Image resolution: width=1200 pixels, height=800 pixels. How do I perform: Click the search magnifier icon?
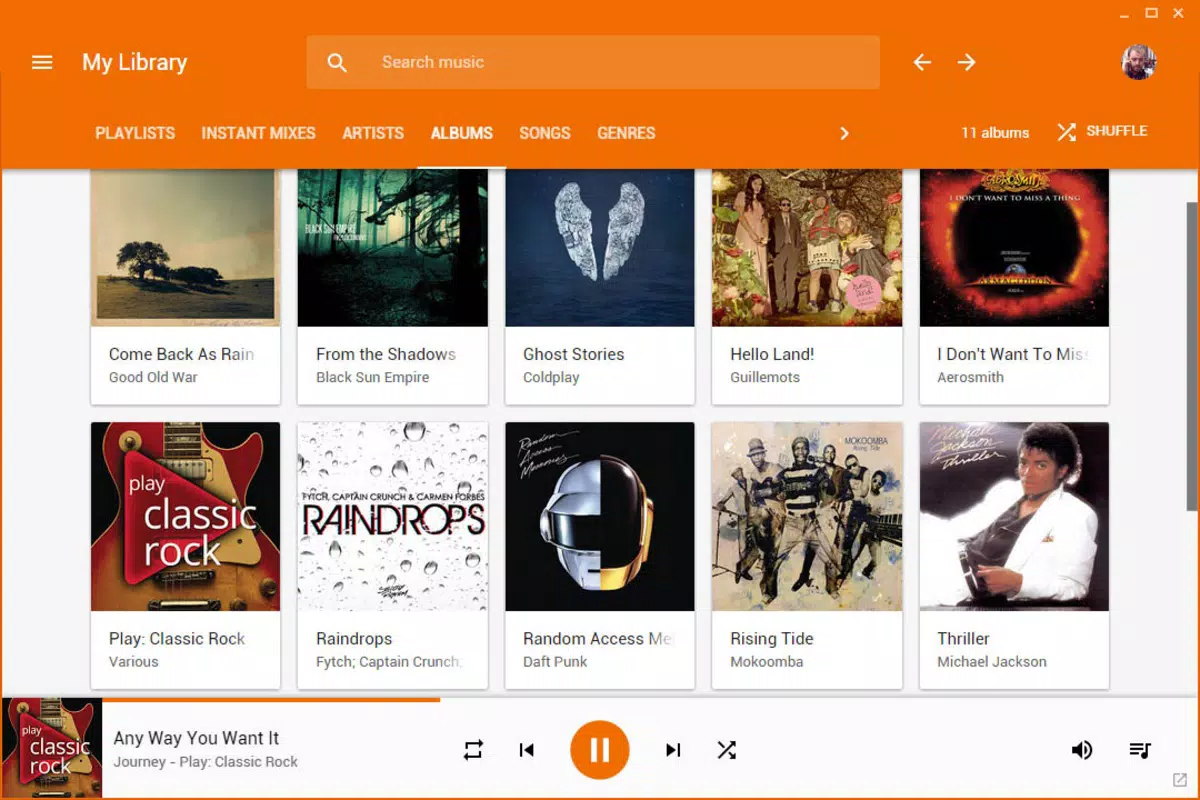click(x=337, y=62)
